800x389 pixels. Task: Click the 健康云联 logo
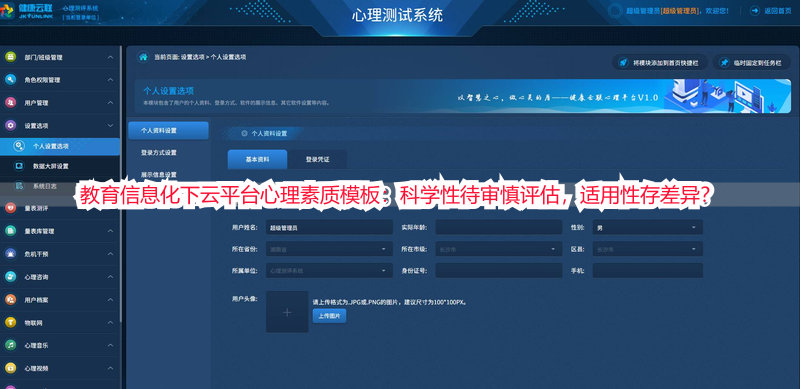[26, 11]
